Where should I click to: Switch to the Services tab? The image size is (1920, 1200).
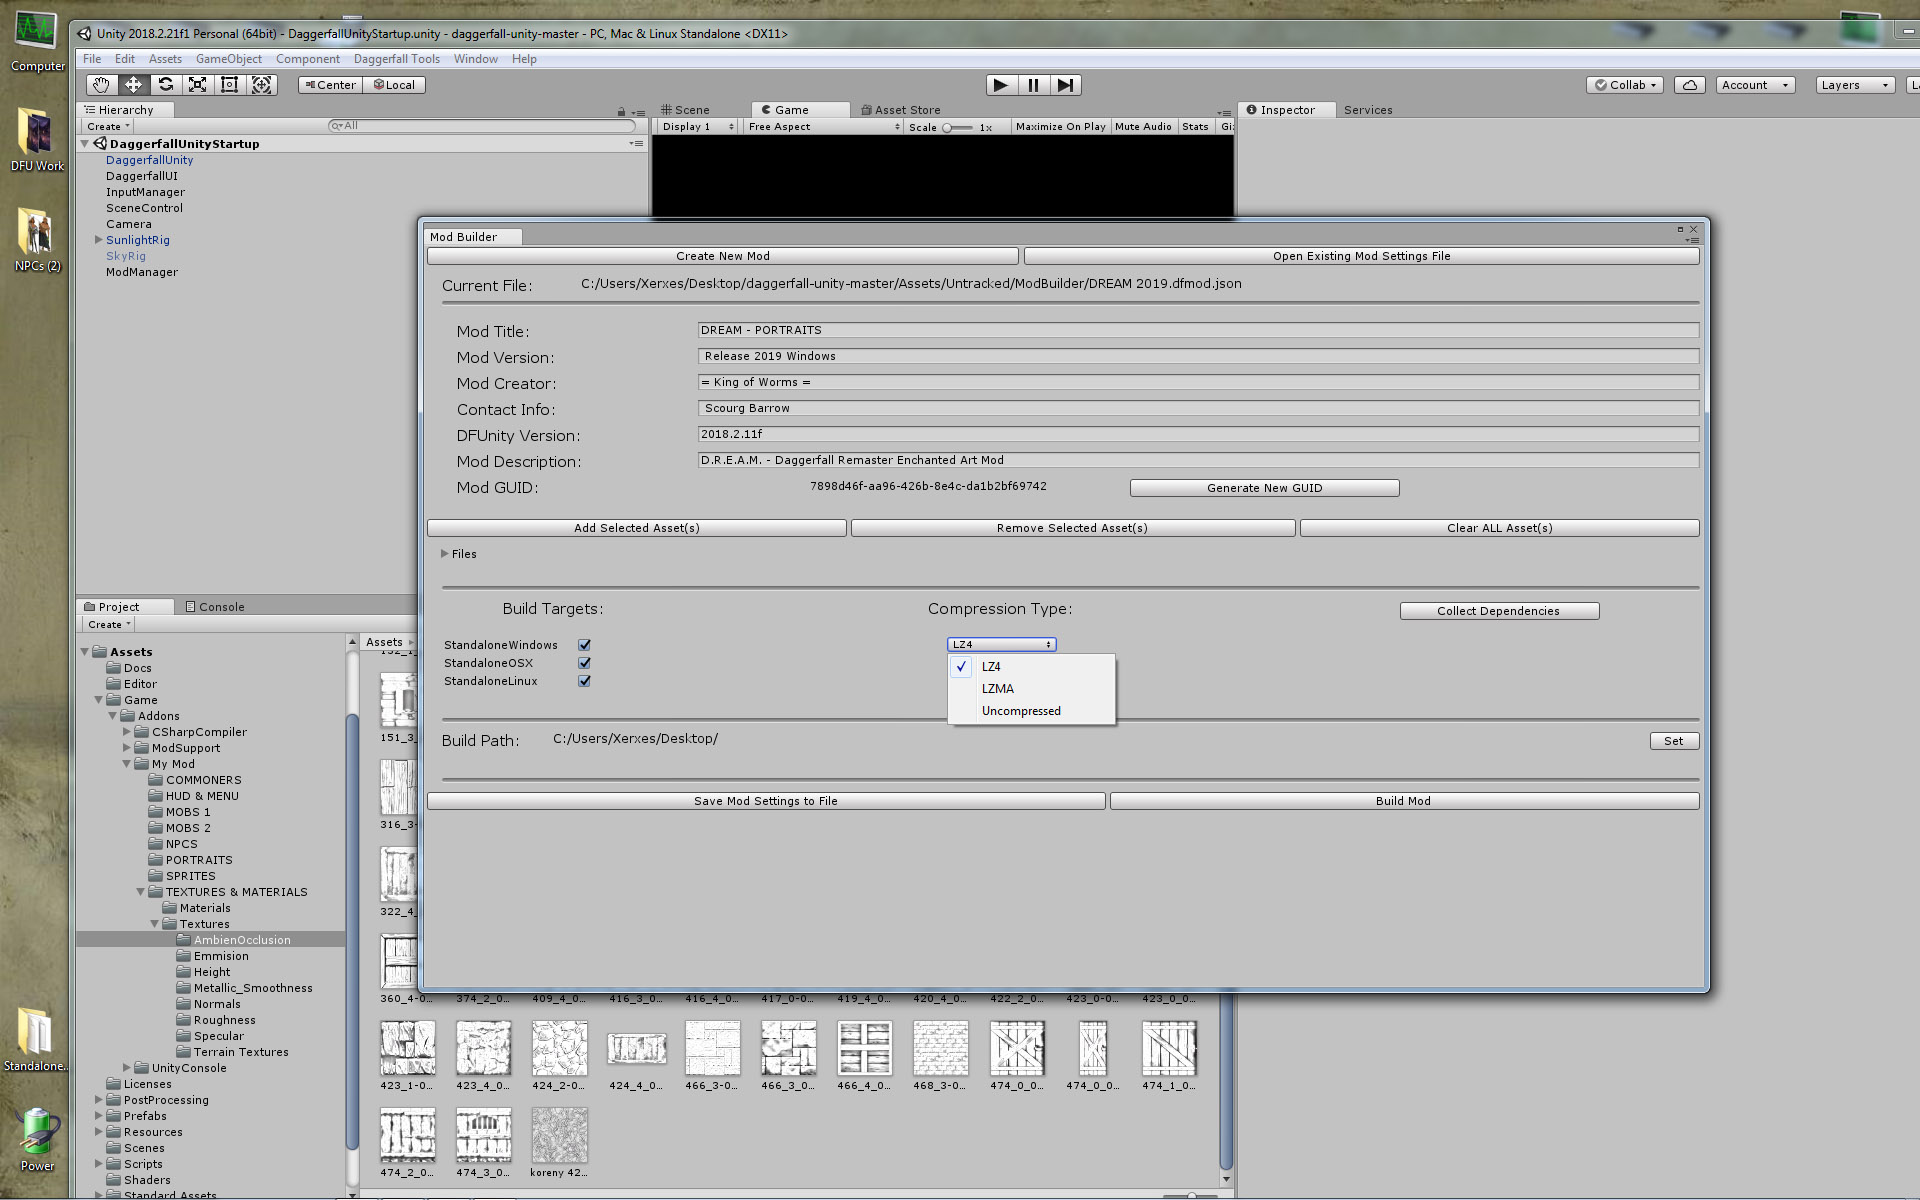coord(1368,110)
